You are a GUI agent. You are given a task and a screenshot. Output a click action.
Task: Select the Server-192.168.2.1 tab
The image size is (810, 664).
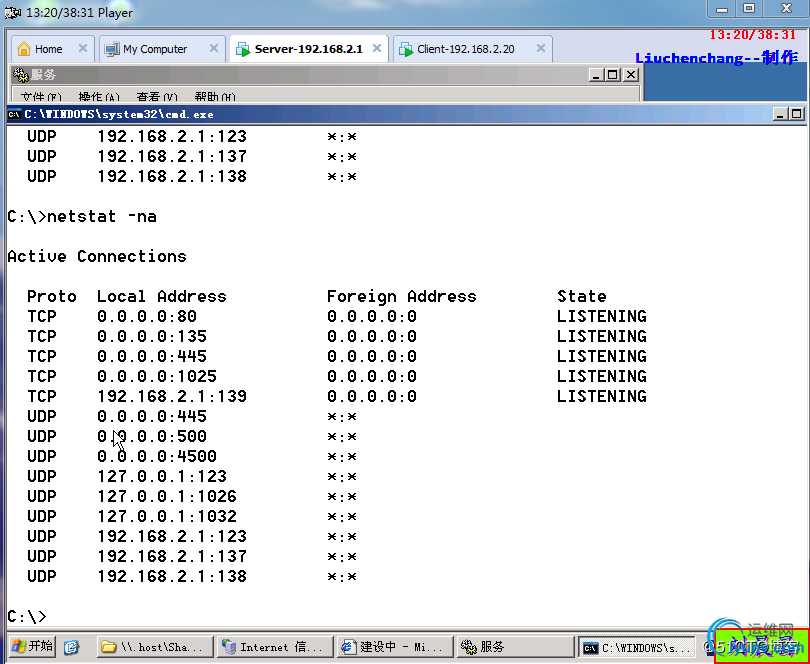[308, 49]
